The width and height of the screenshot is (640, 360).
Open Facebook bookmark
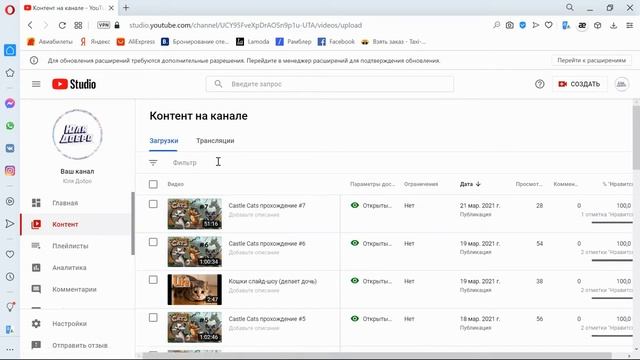point(336,42)
